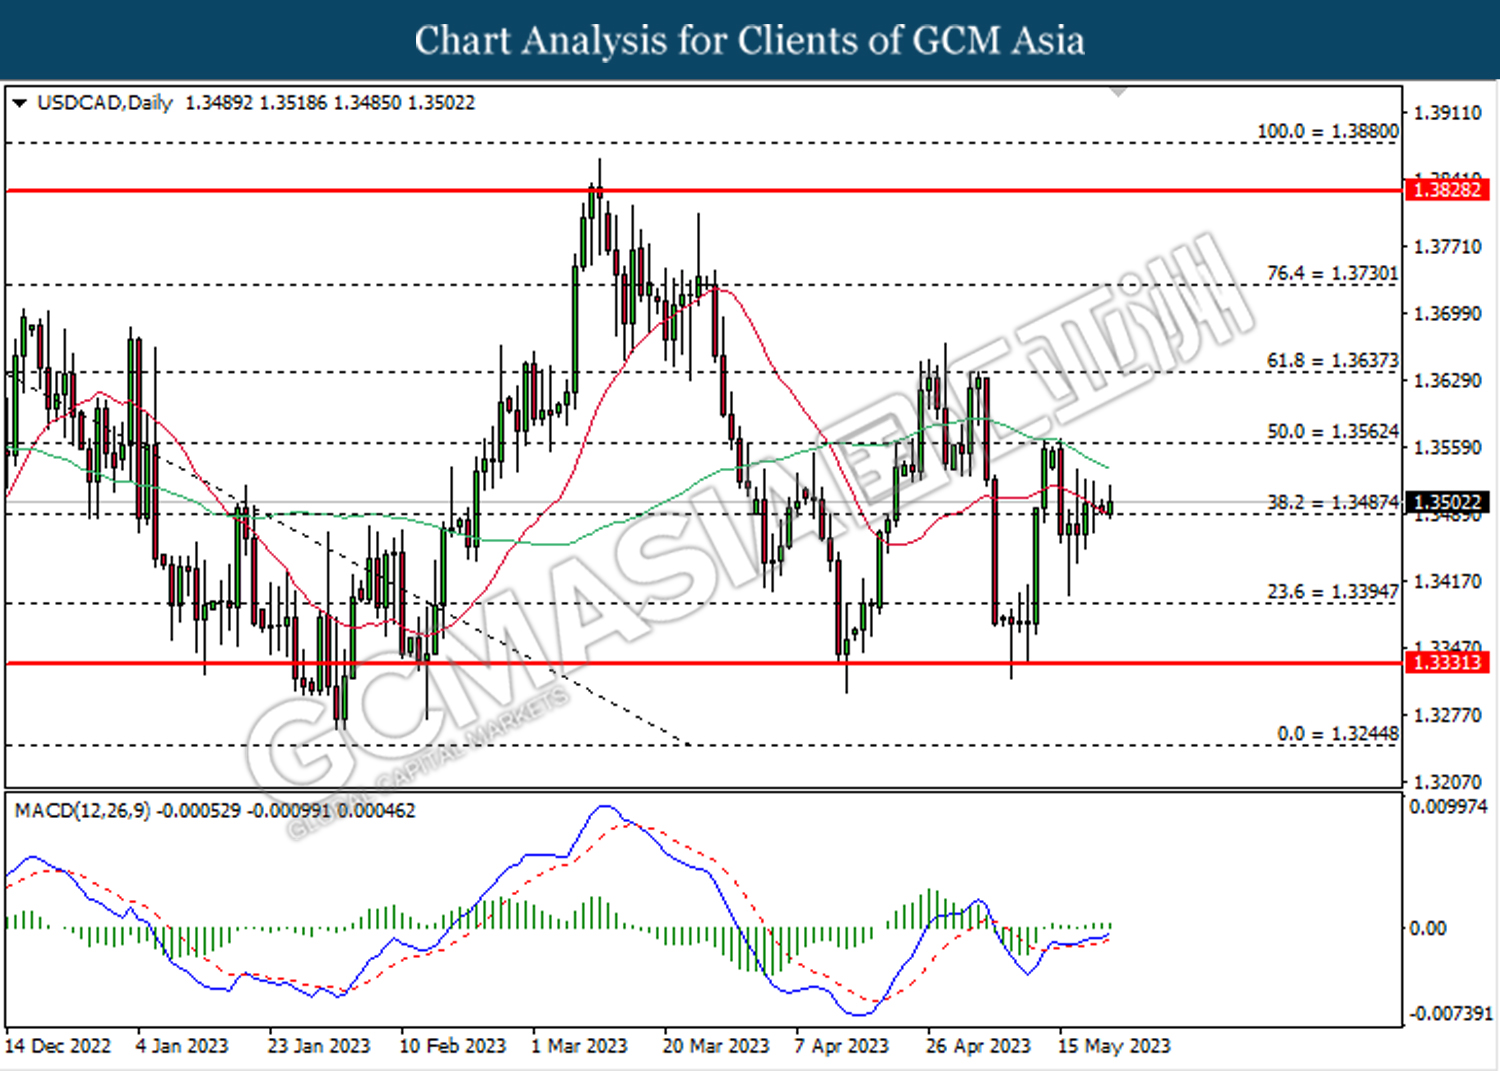1500x1071 pixels.
Task: Click the date label 23 Jan 2023
Action: (319, 1046)
